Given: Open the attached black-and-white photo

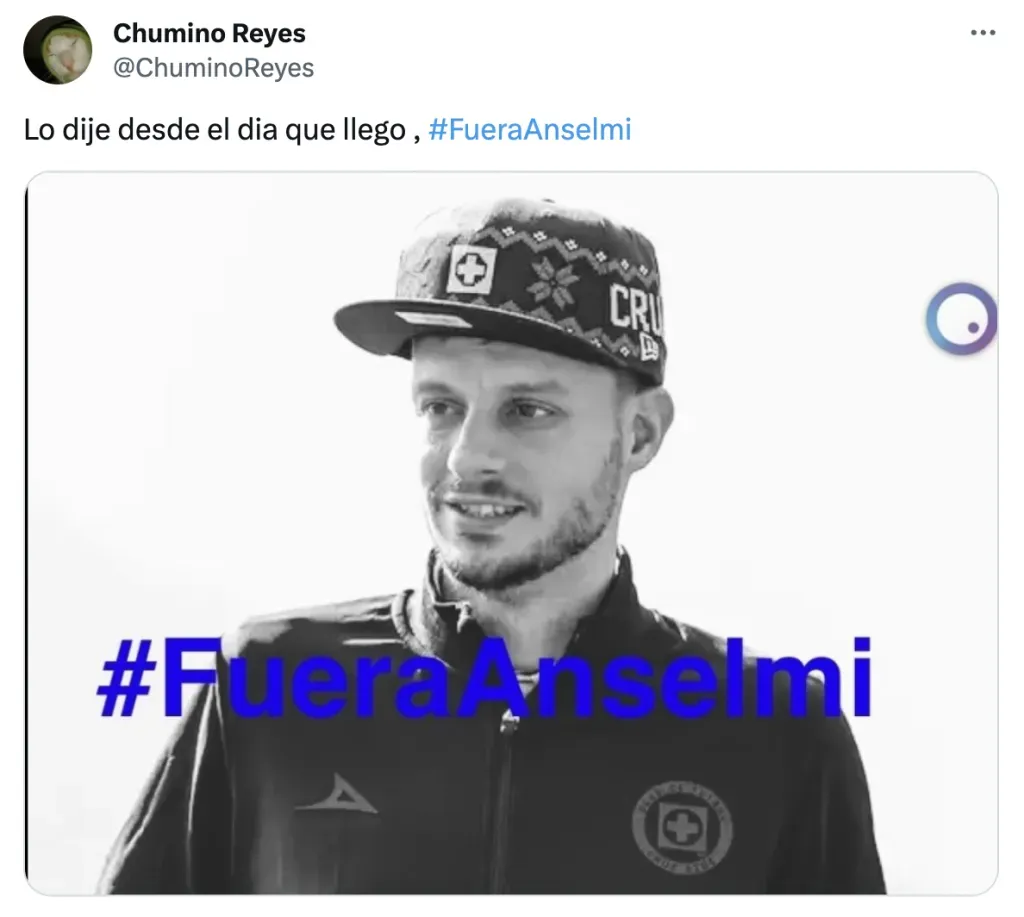Looking at the screenshot, I should 511,533.
